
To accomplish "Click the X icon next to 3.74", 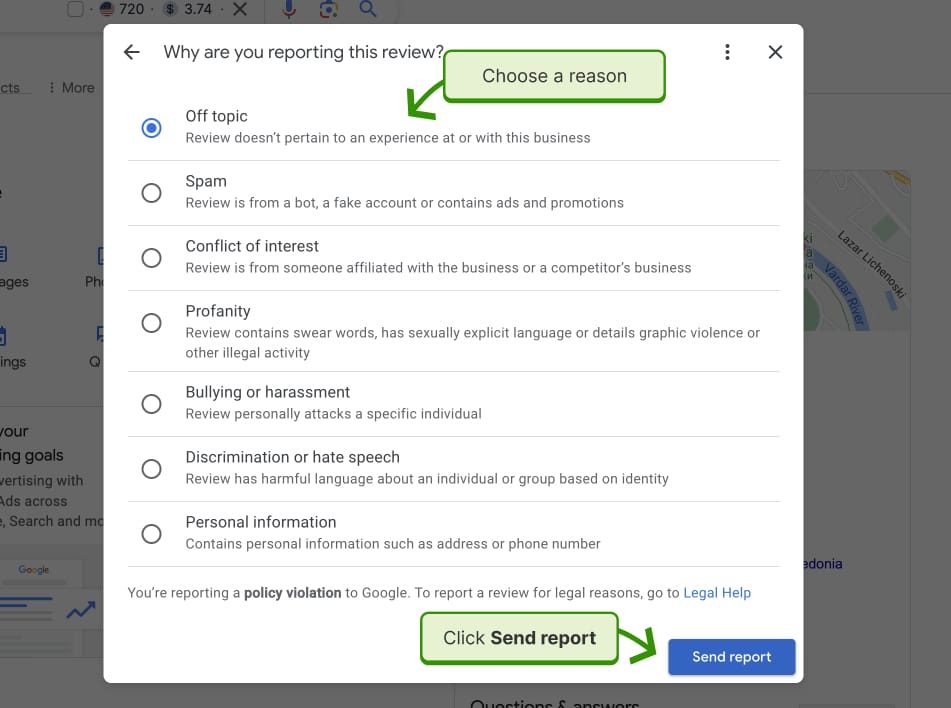I will pyautogui.click(x=239, y=10).
